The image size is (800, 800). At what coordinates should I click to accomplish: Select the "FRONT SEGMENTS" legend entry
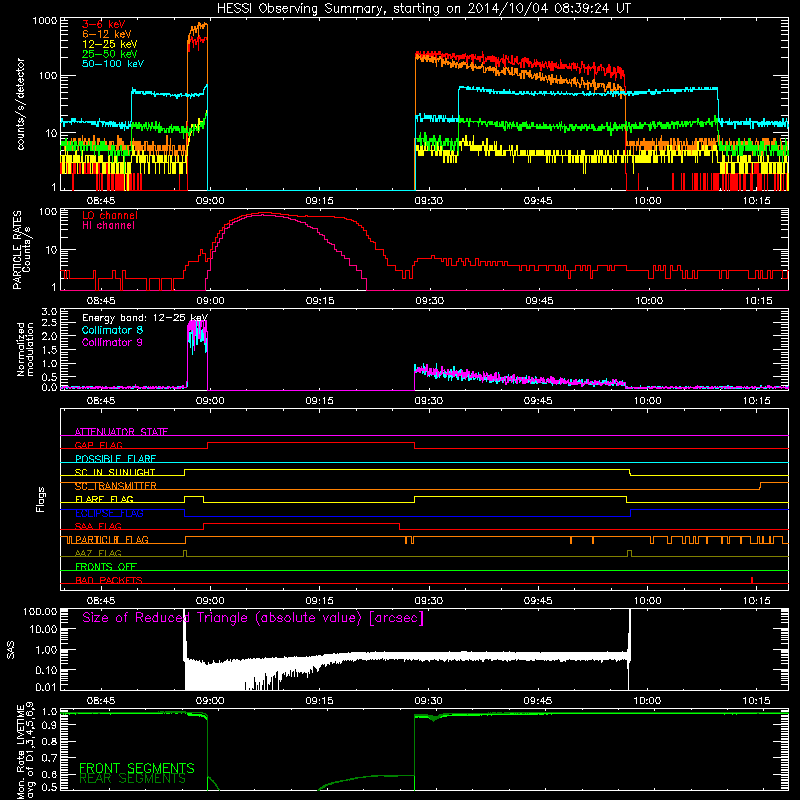pos(136,768)
